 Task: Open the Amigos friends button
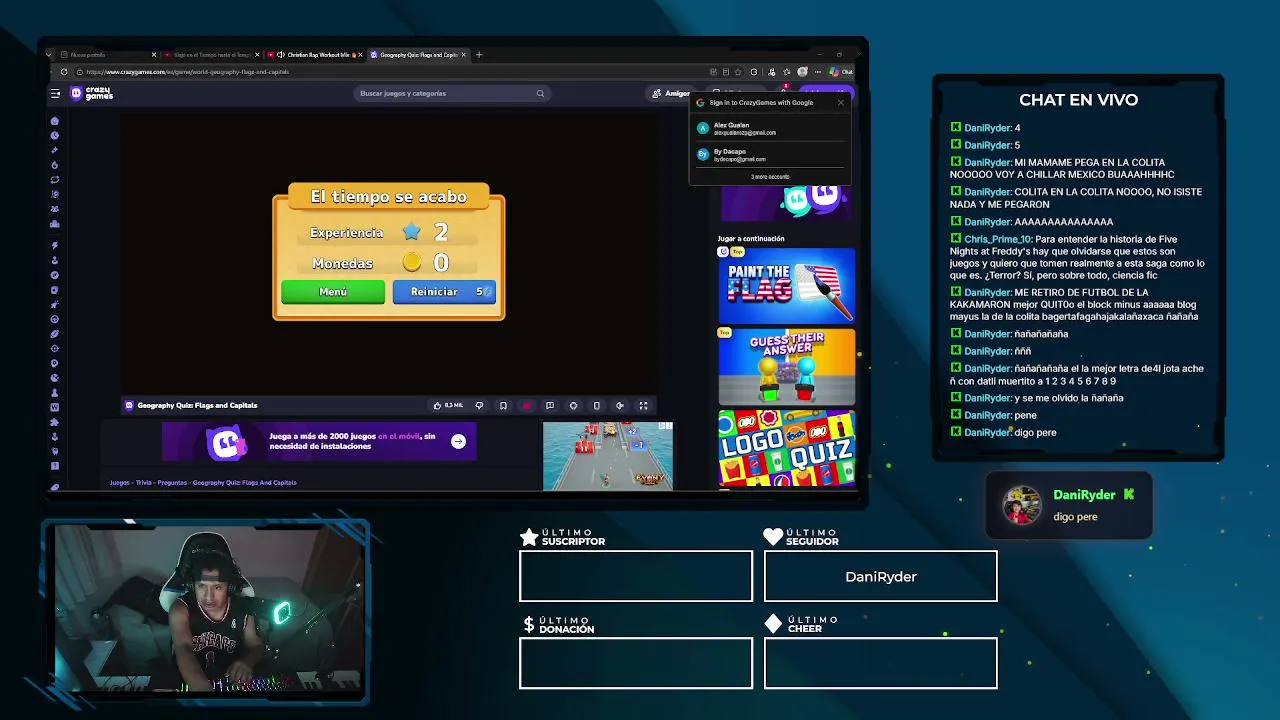pos(670,93)
